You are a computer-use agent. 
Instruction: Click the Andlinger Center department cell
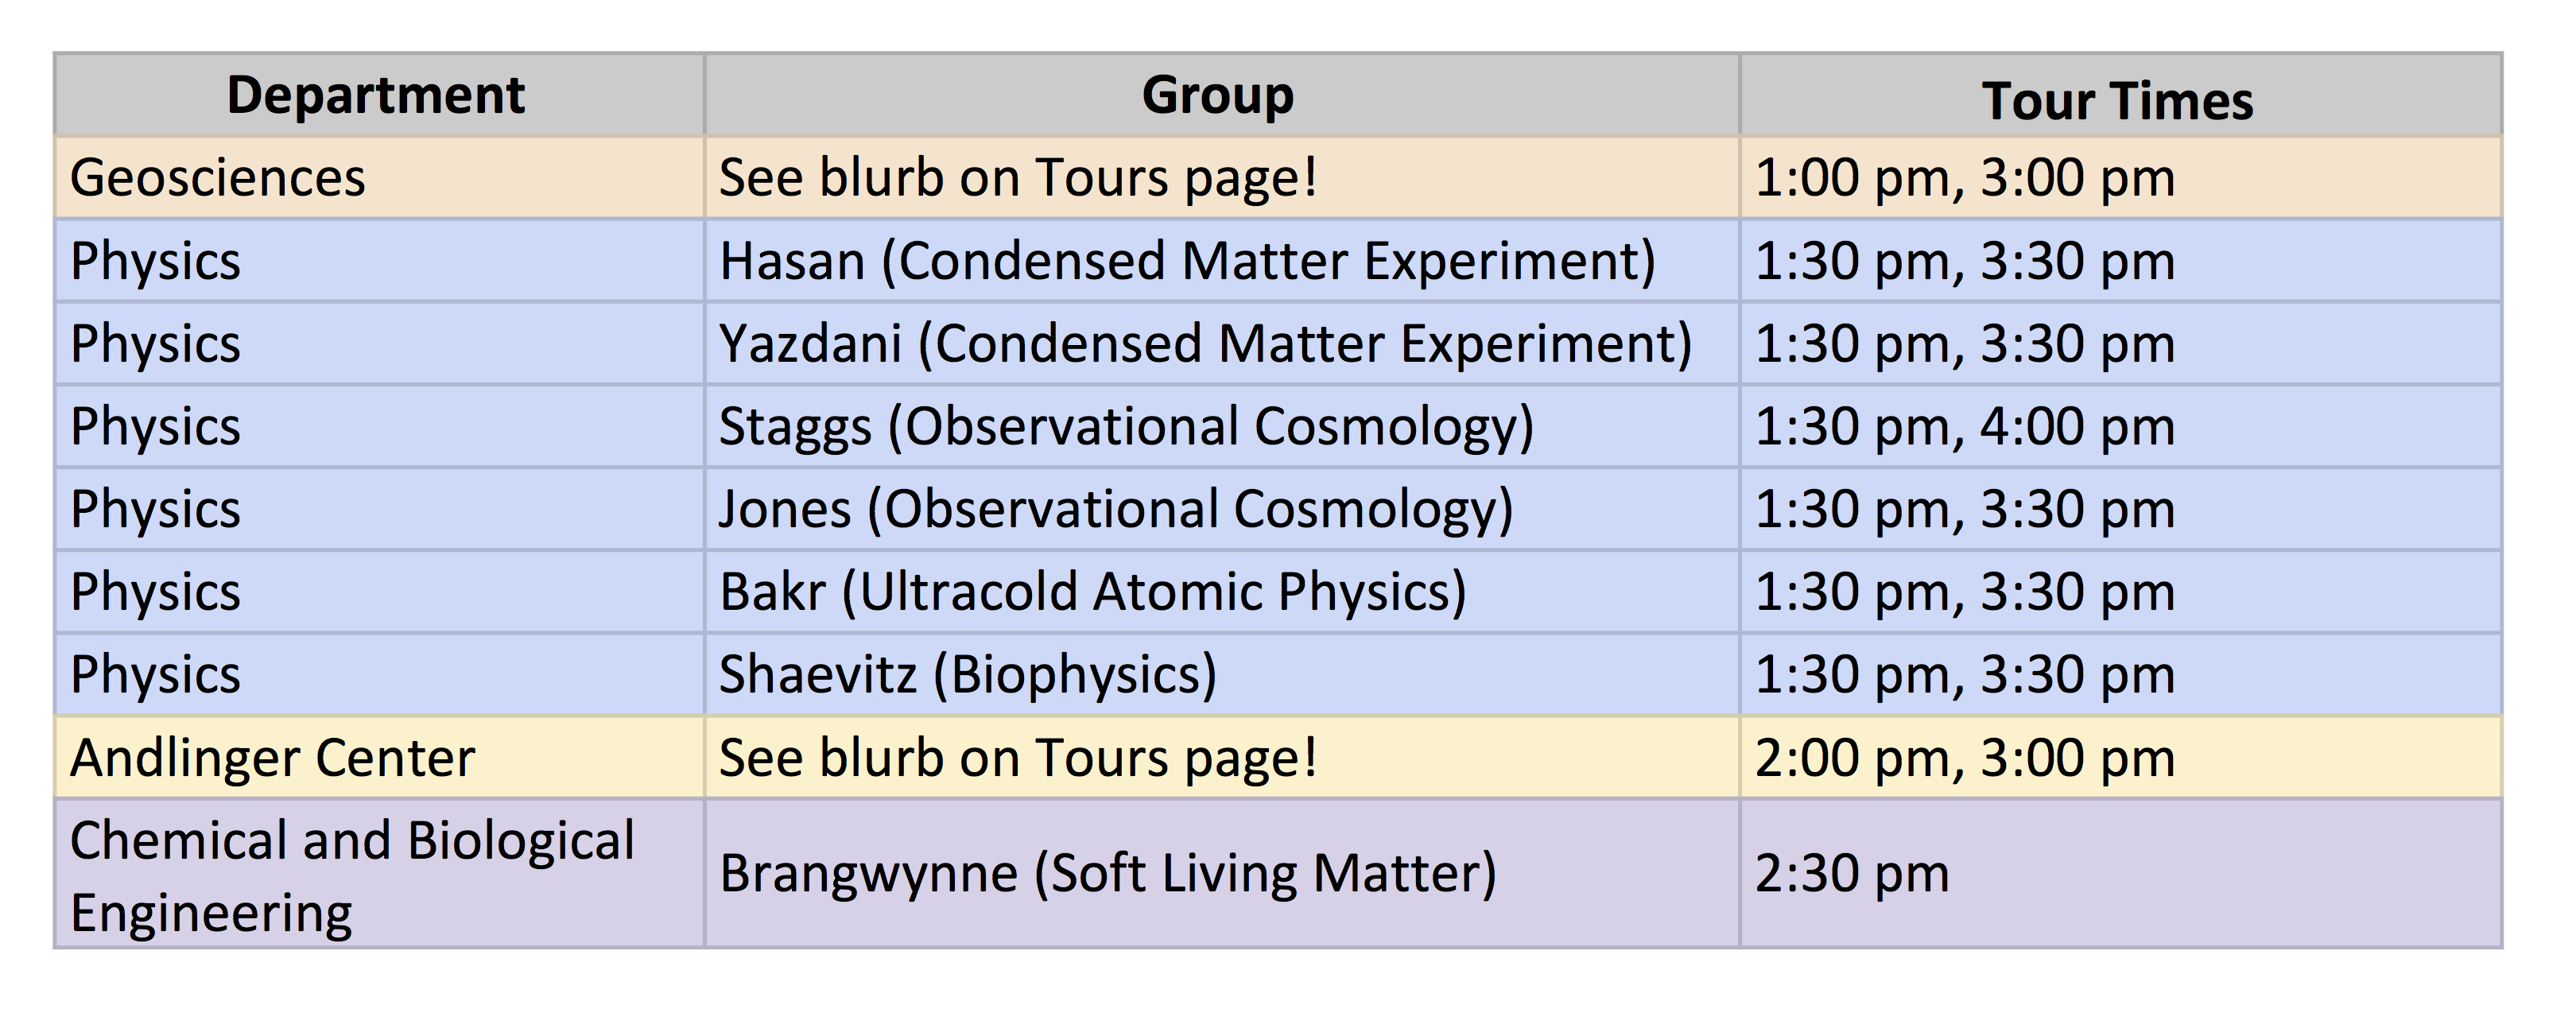[x=272, y=758]
